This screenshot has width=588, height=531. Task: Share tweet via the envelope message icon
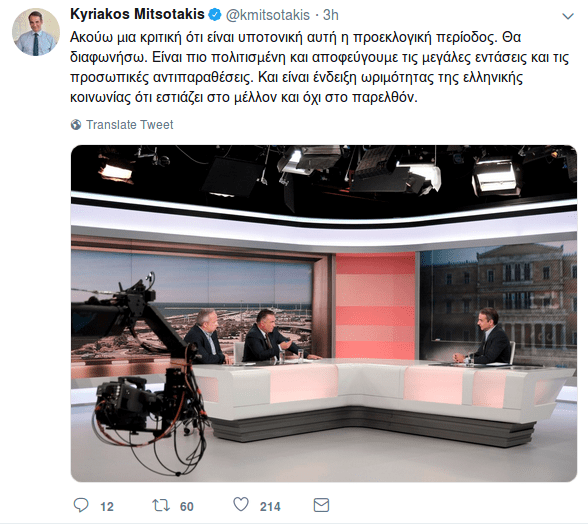(x=321, y=505)
